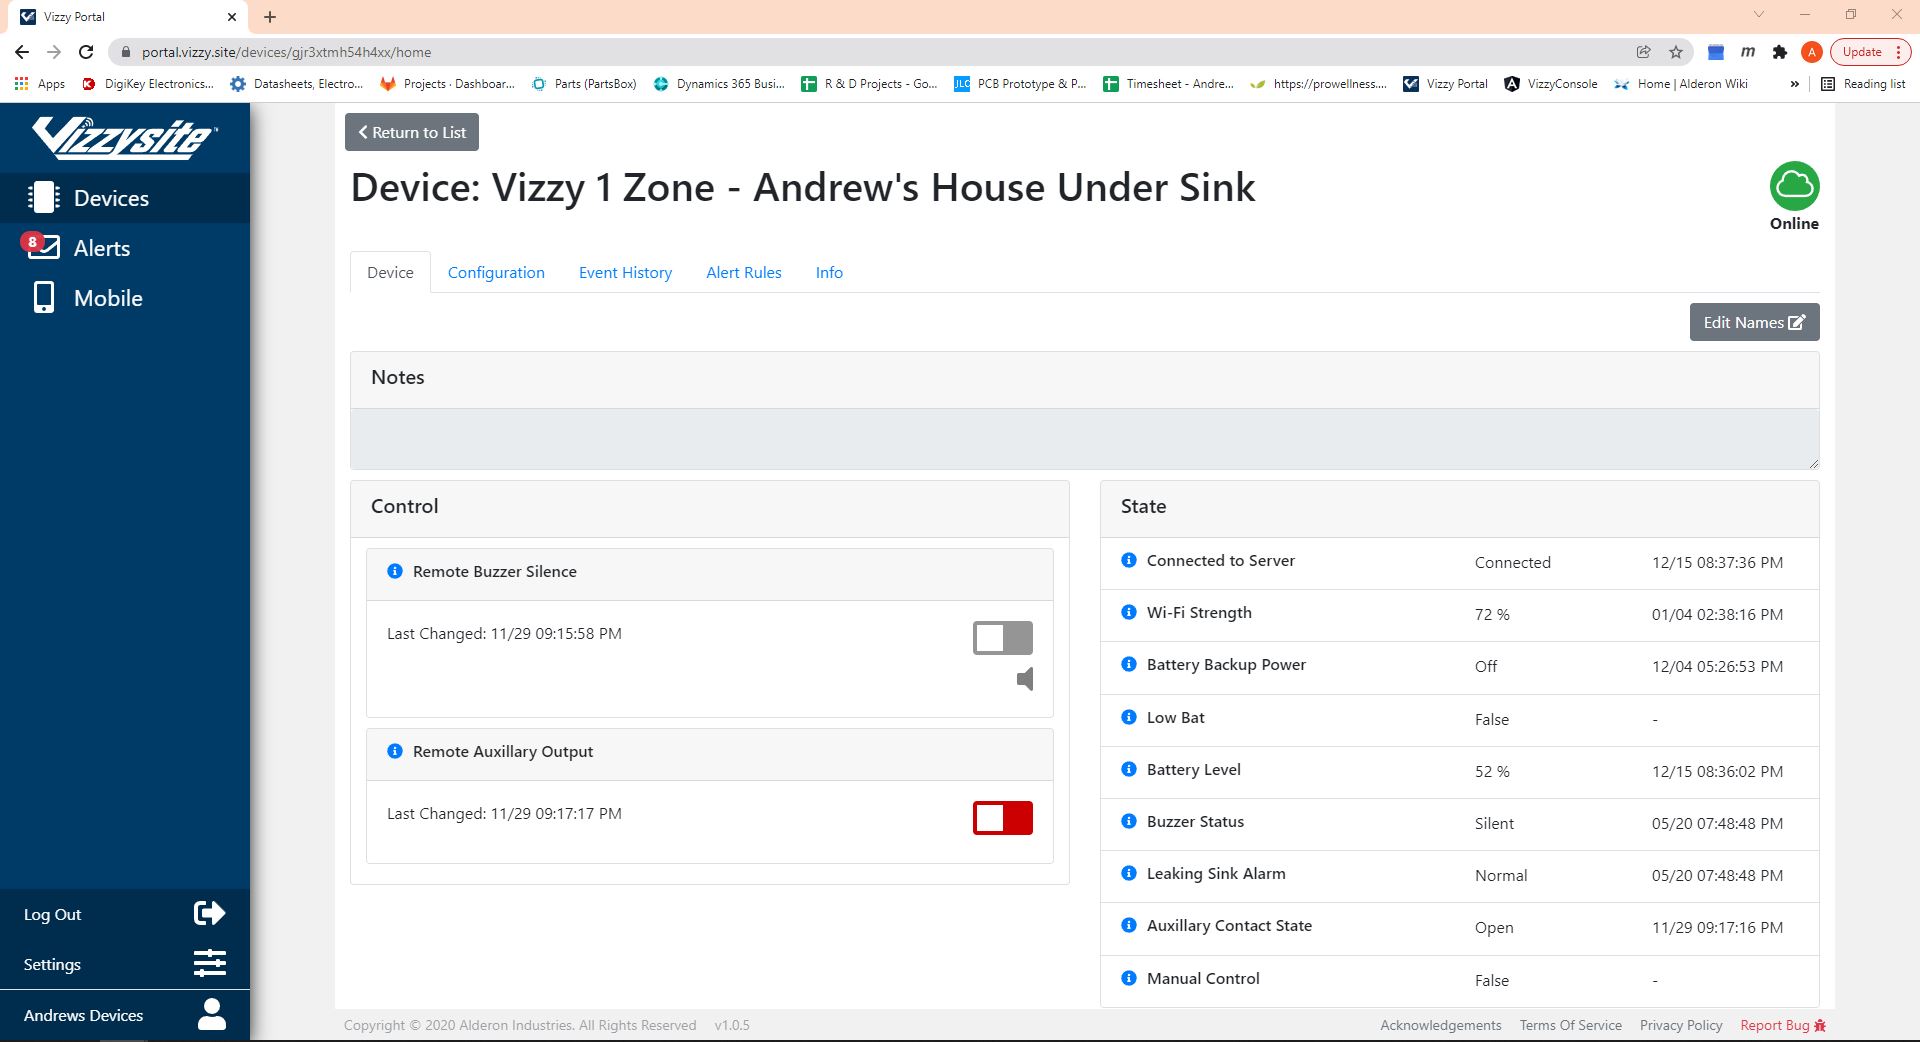This screenshot has width=1920, height=1042.
Task: Close the Vizzy Portal tab
Action: point(232,17)
